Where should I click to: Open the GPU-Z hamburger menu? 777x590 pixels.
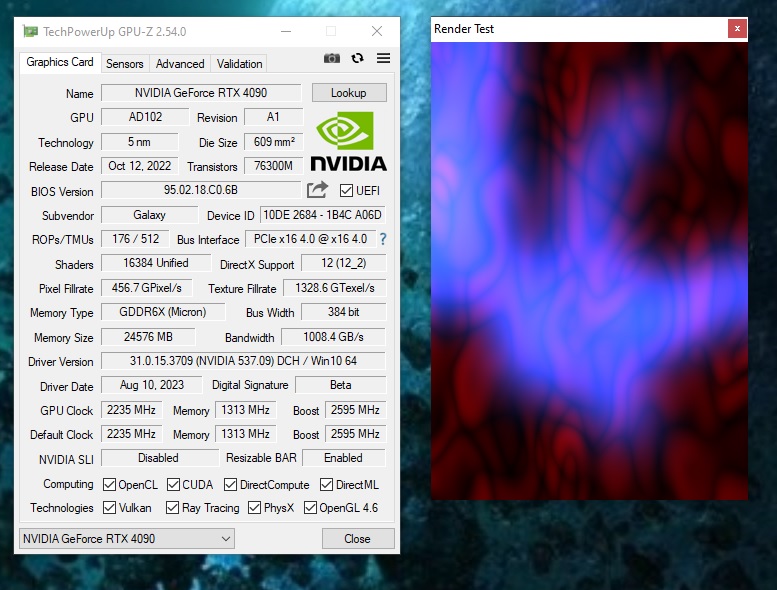(x=383, y=58)
